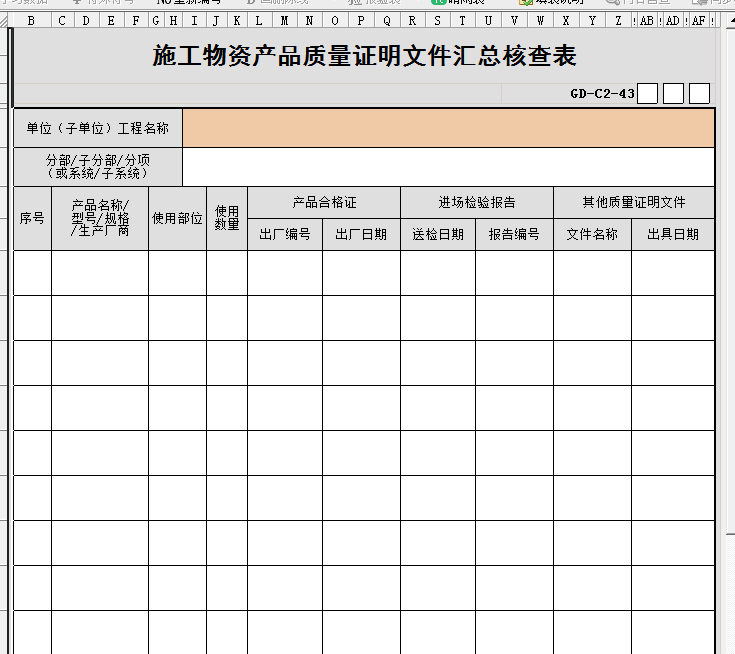
Task: Select column Q header
Action: [x=387, y=20]
